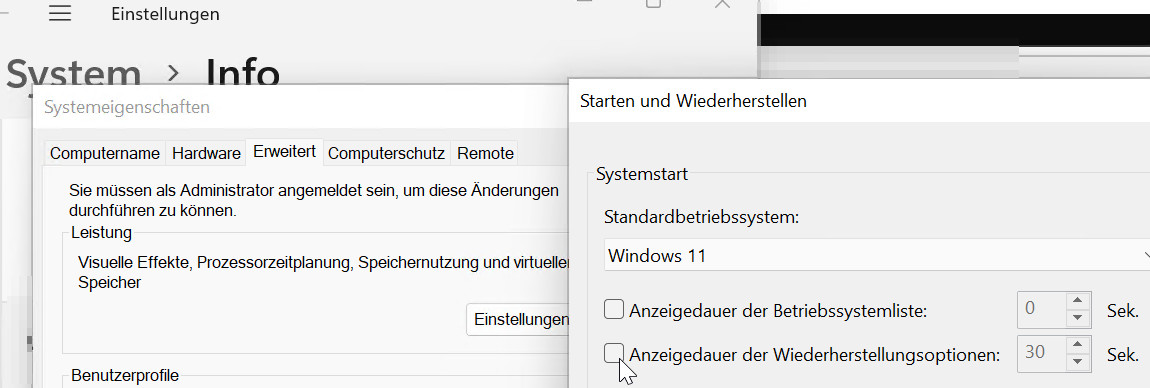Expand the Standardbetriebssystem dropdown arrow
The width and height of the screenshot is (1150, 388).
1144,255
